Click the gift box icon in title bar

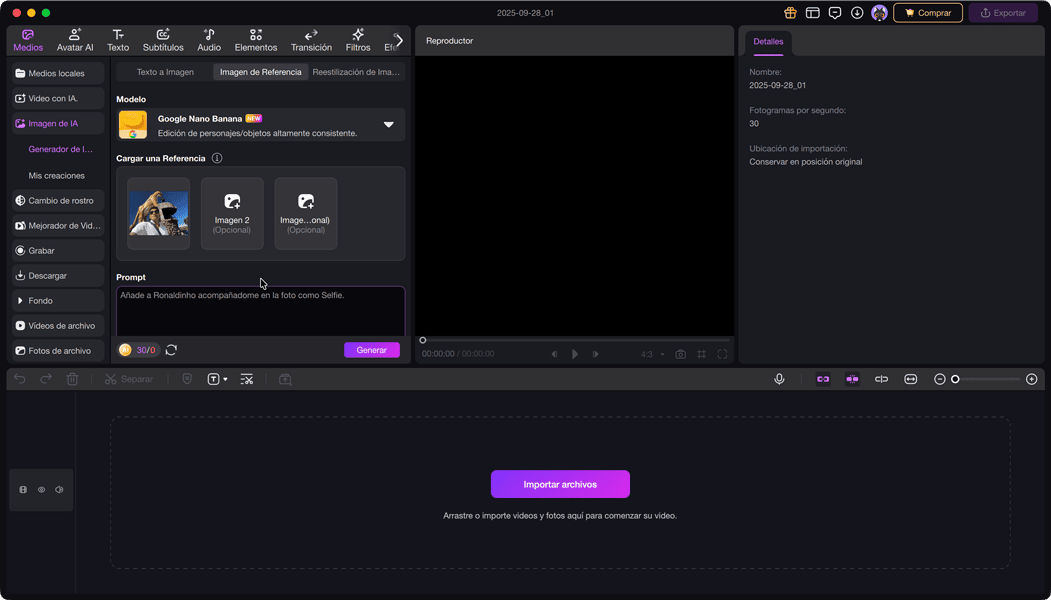coord(790,13)
